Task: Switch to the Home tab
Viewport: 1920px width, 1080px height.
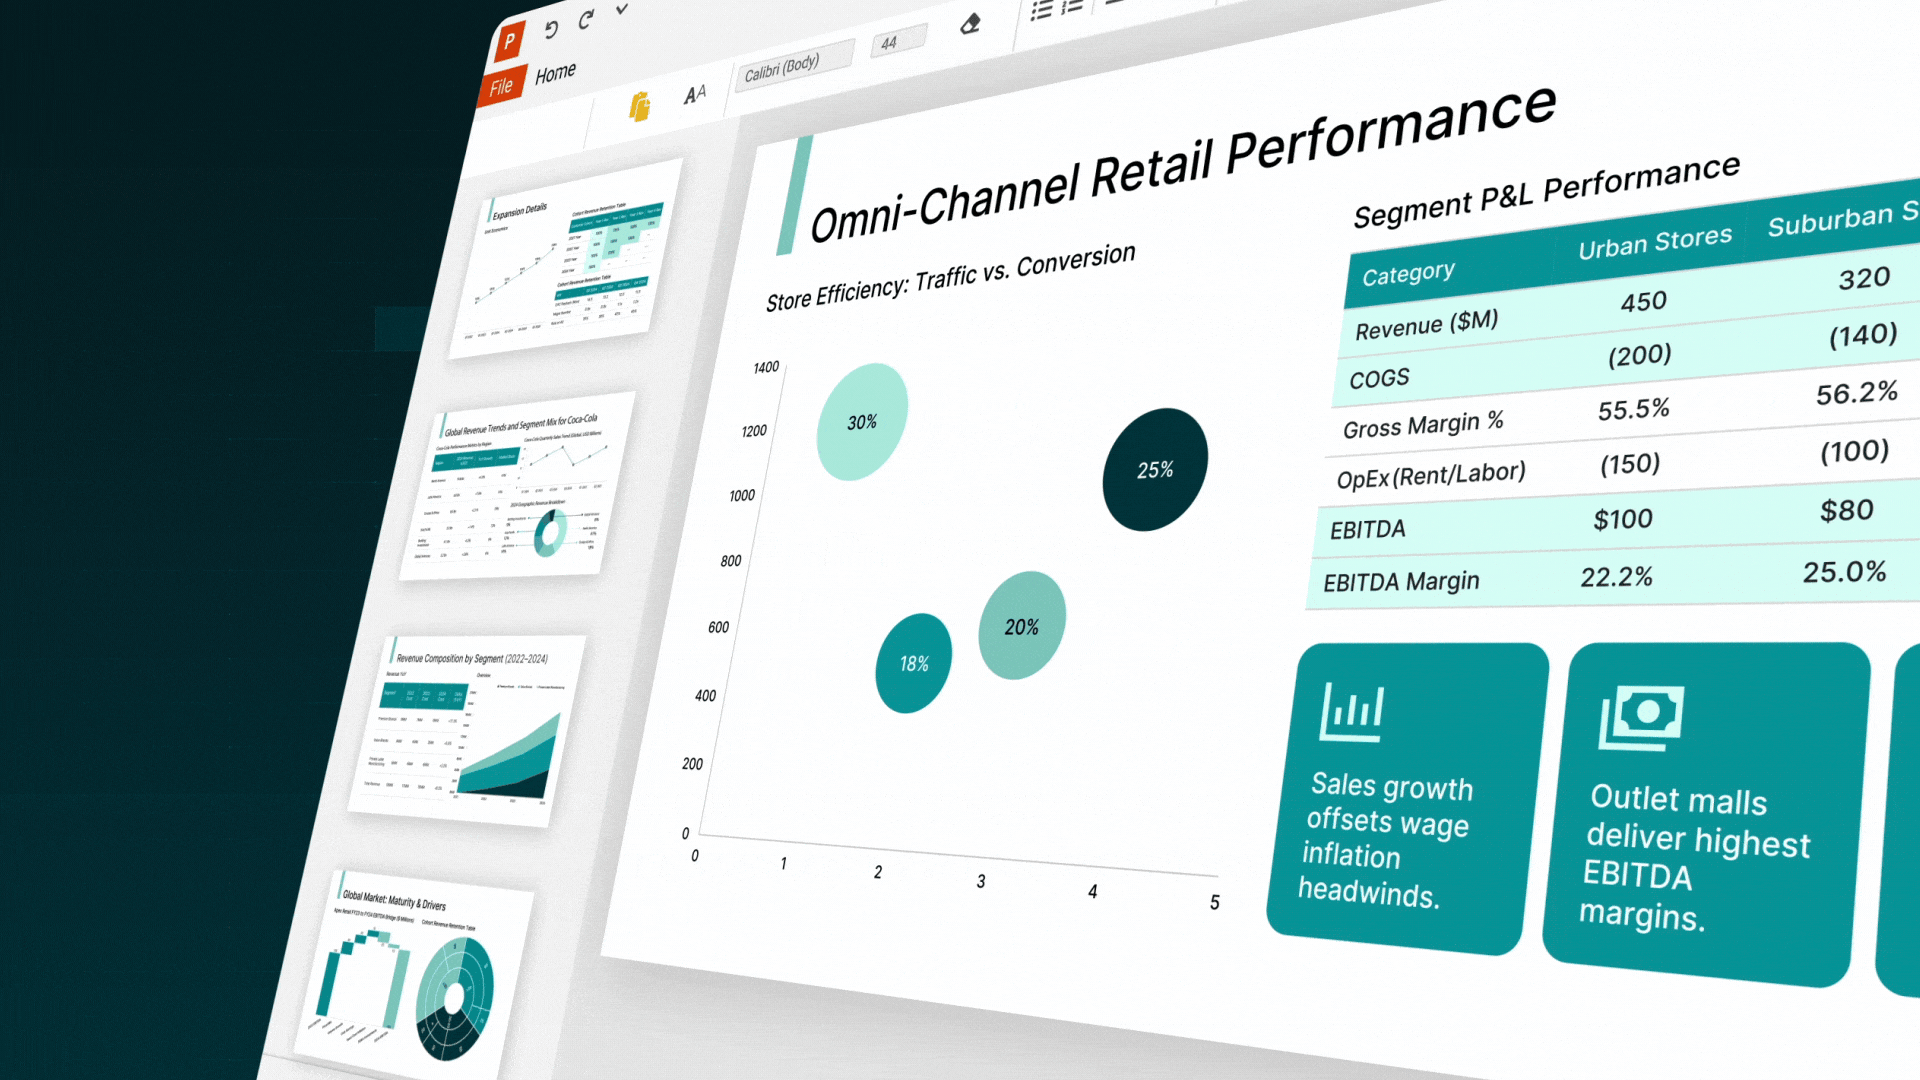Action: coord(555,73)
